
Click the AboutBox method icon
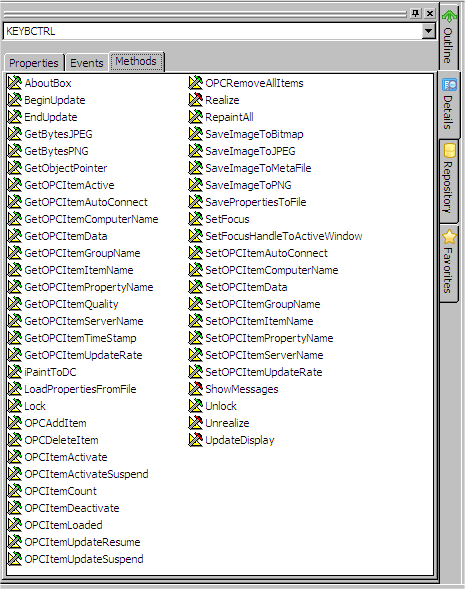[15, 83]
